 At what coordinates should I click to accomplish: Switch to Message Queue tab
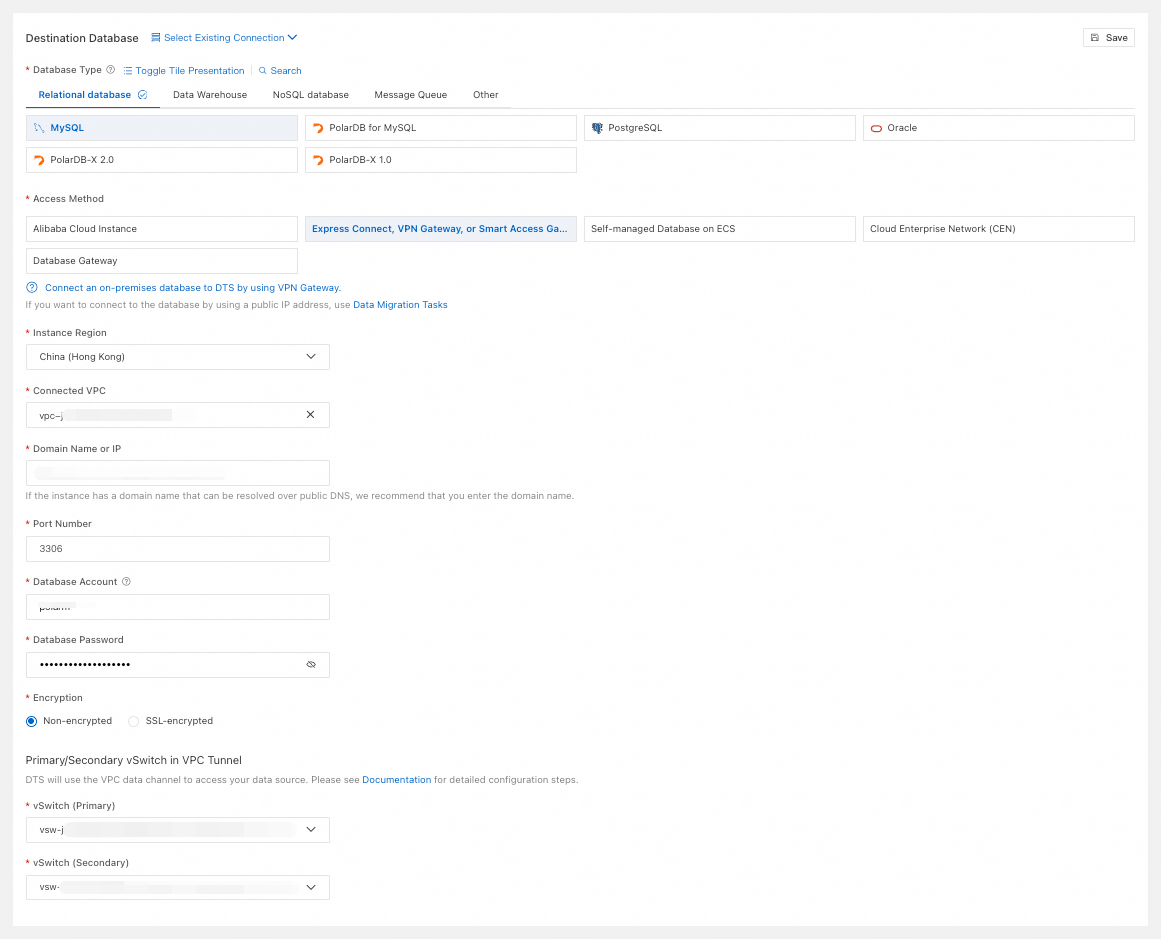point(411,95)
